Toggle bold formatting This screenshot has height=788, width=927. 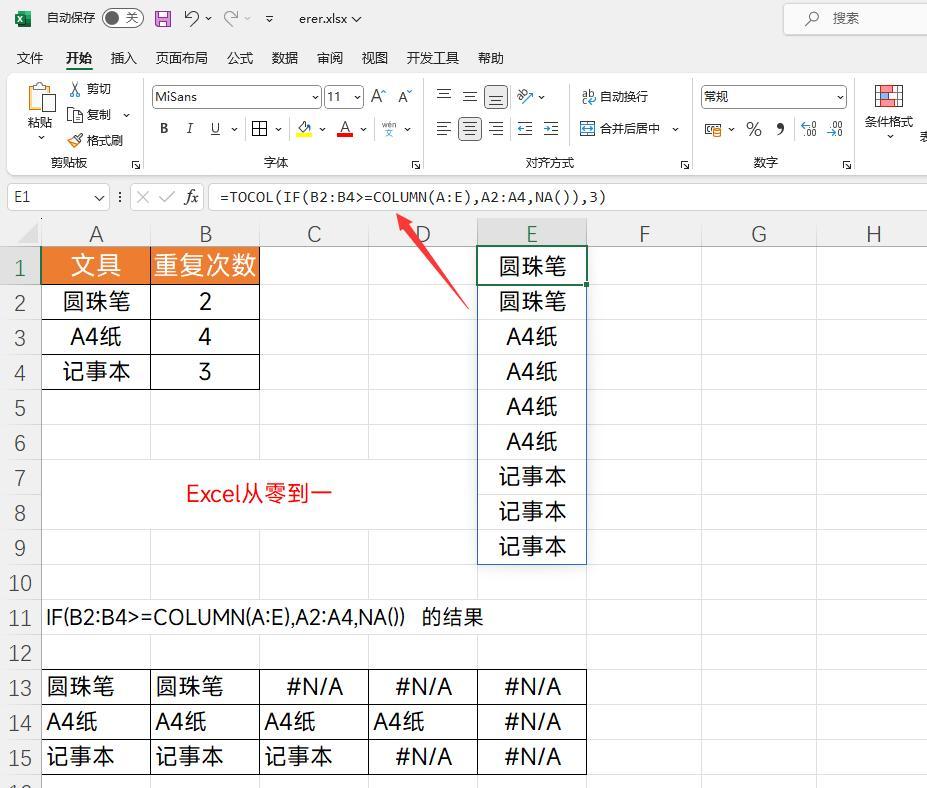[164, 128]
